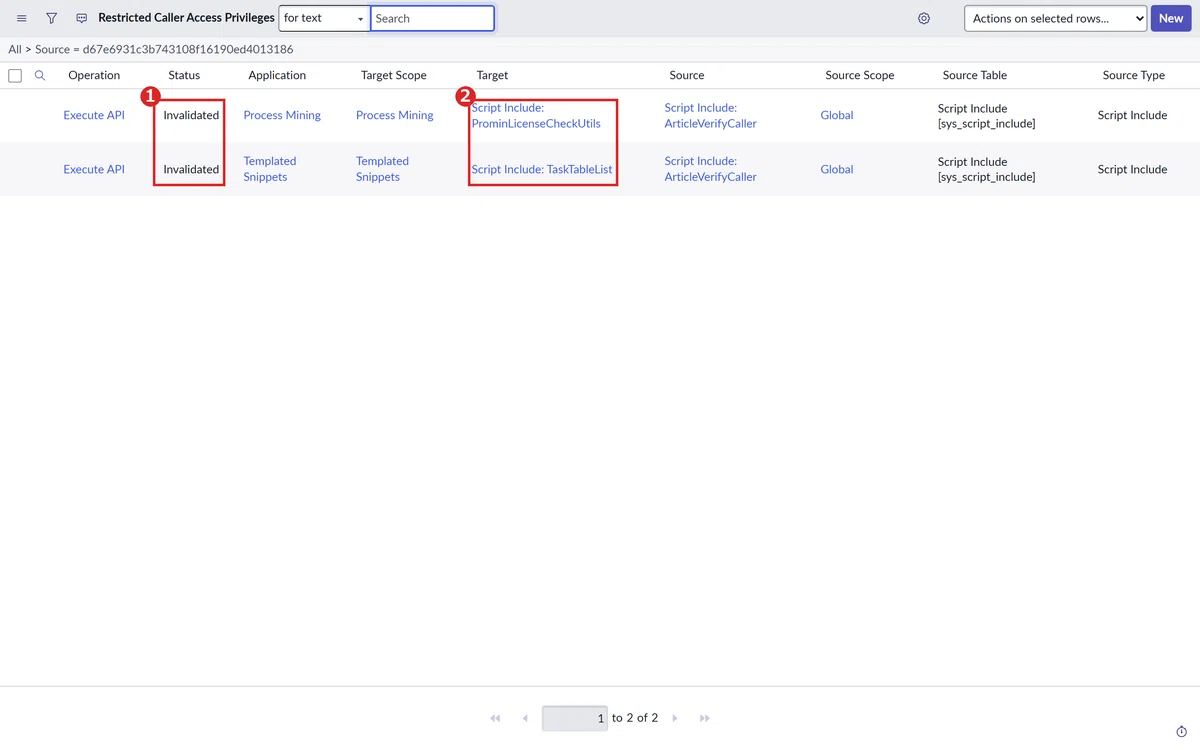
Task: Sort by the Source column header
Action: click(x=687, y=75)
